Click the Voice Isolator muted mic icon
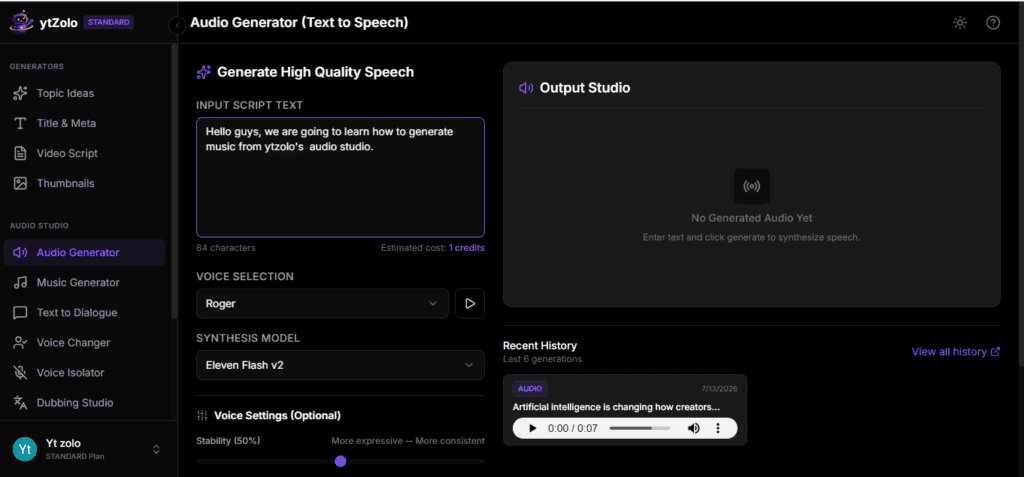1024x477 pixels. 20,372
